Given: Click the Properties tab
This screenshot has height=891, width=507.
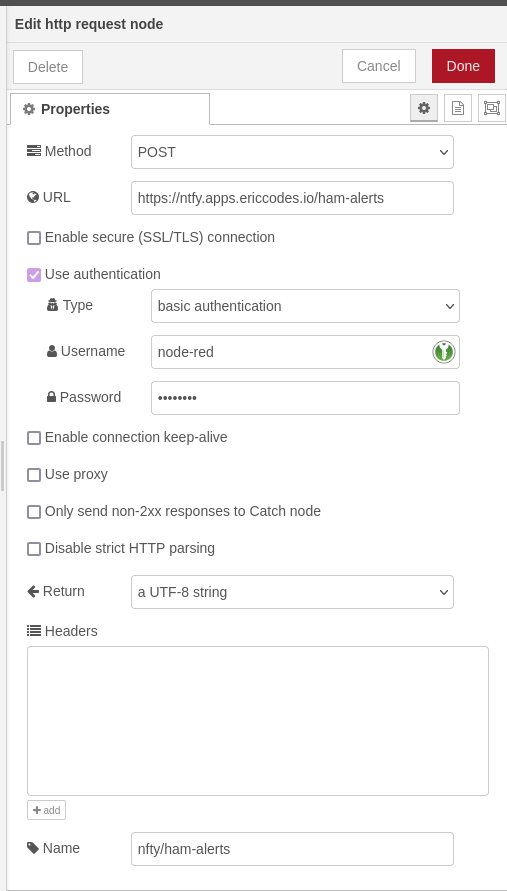Looking at the screenshot, I should [x=110, y=109].
